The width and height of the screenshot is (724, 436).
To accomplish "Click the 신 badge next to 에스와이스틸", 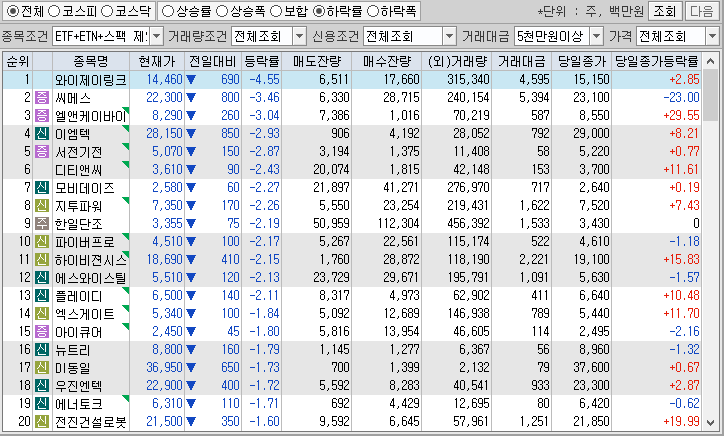I will pyautogui.click(x=42, y=278).
